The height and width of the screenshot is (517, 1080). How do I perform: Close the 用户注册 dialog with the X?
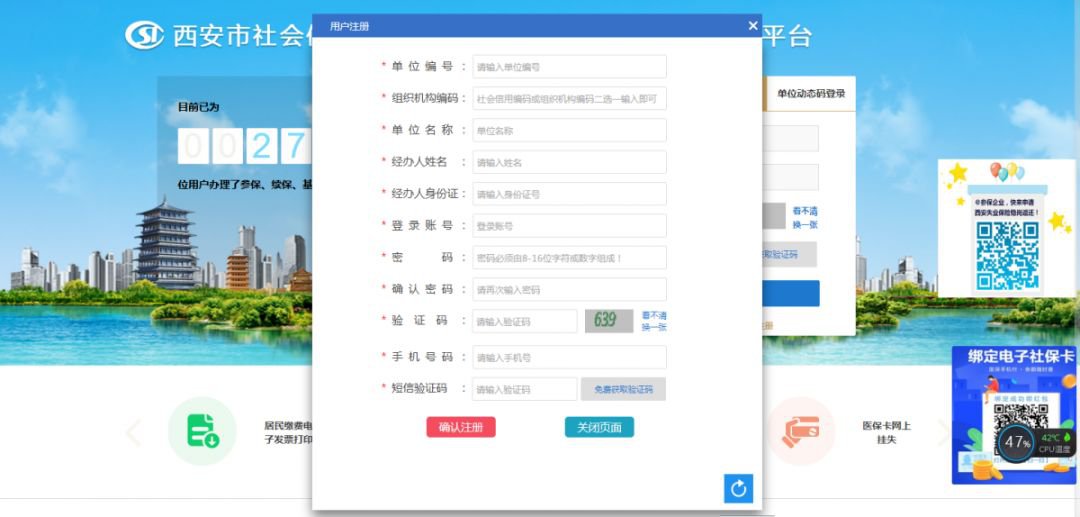[753, 26]
